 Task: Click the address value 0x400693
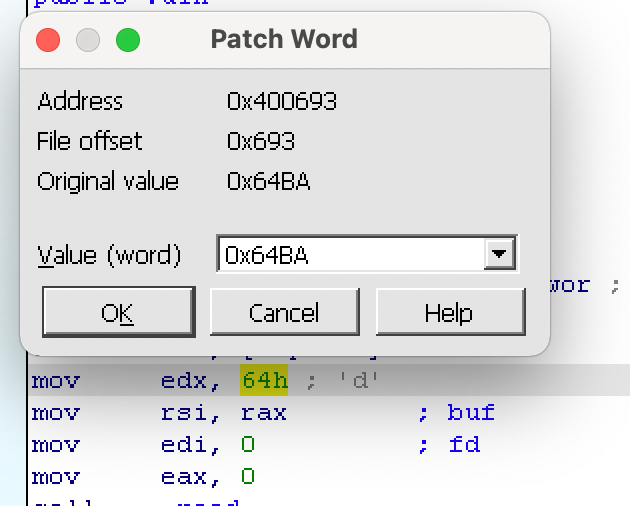282,101
